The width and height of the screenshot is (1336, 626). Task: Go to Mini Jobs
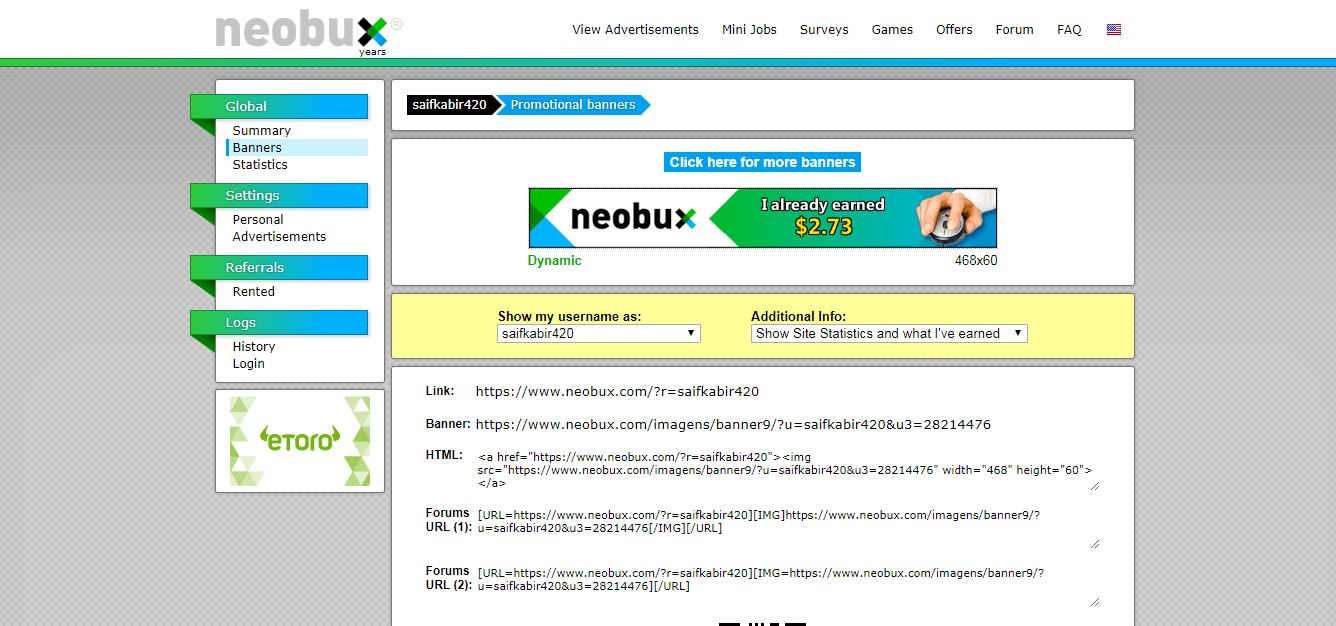tap(749, 30)
